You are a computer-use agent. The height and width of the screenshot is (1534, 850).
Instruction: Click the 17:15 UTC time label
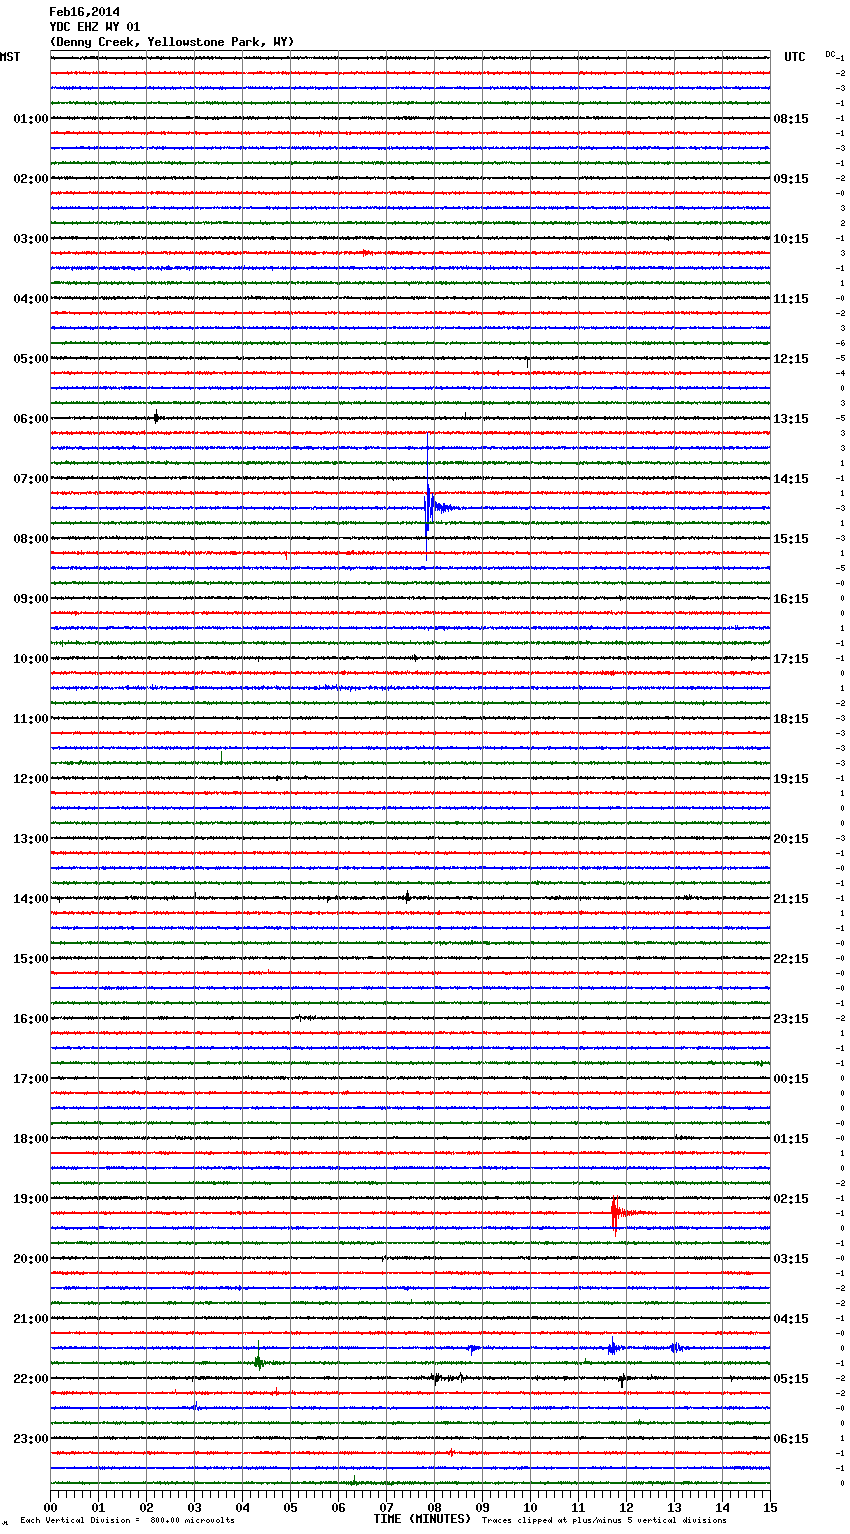tap(791, 659)
